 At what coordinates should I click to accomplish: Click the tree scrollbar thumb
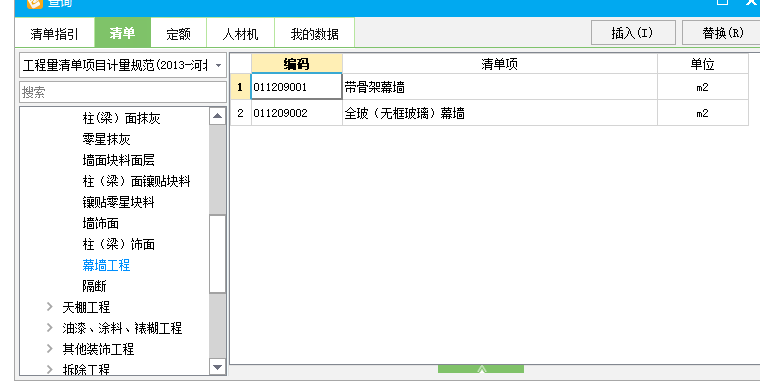218,254
